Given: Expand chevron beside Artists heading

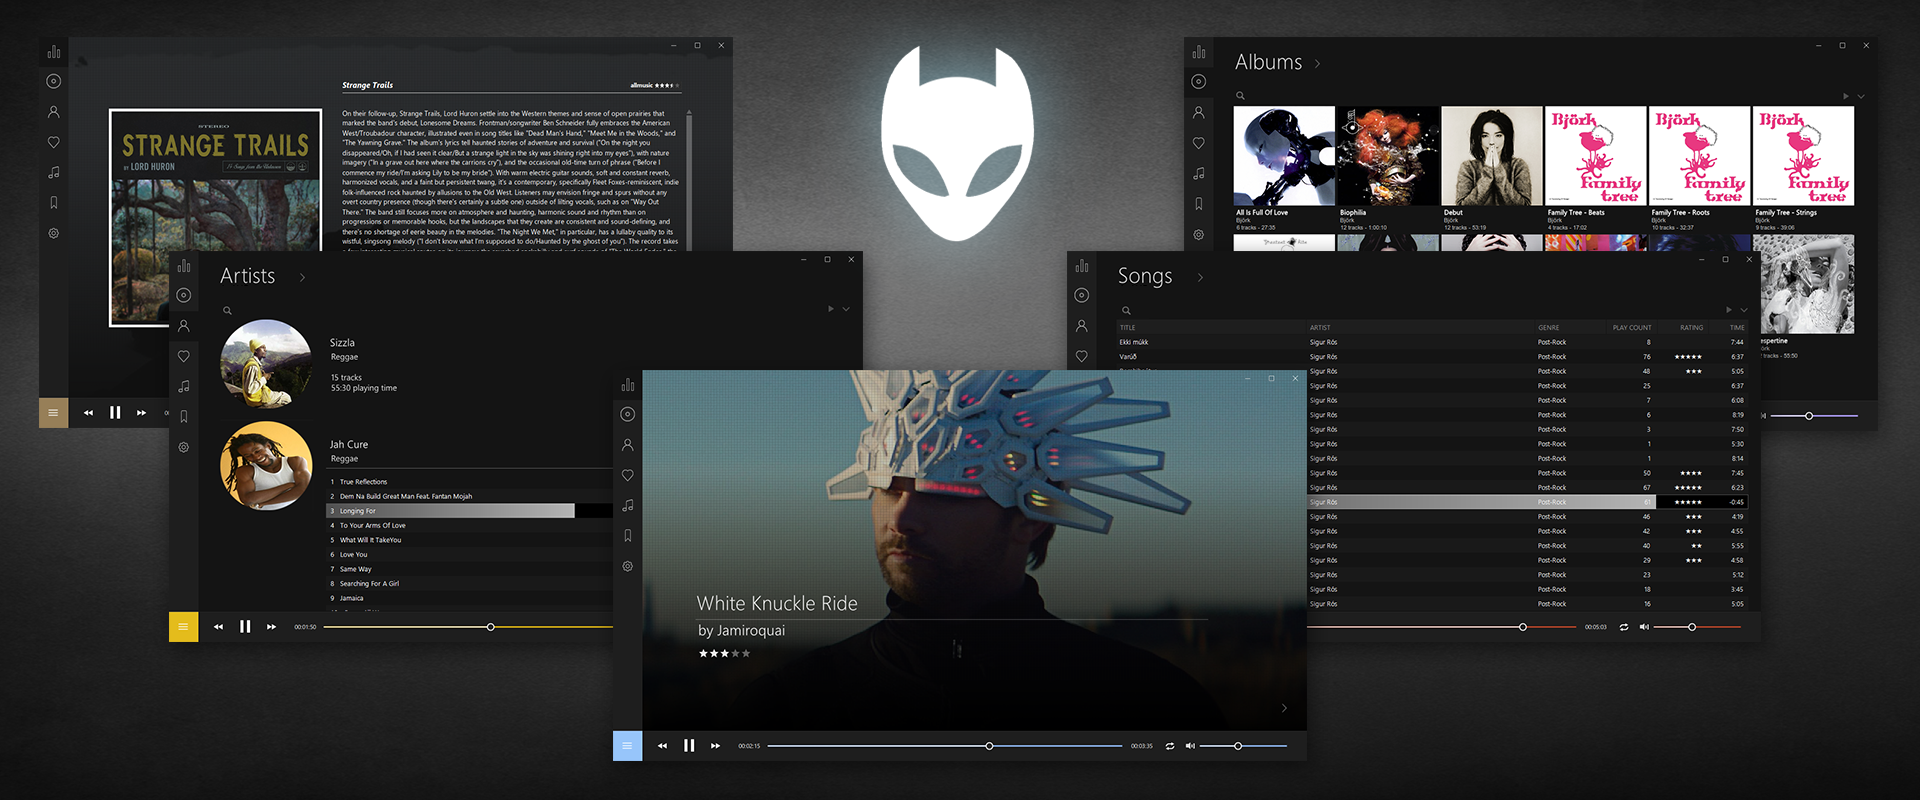Looking at the screenshot, I should point(302,278).
